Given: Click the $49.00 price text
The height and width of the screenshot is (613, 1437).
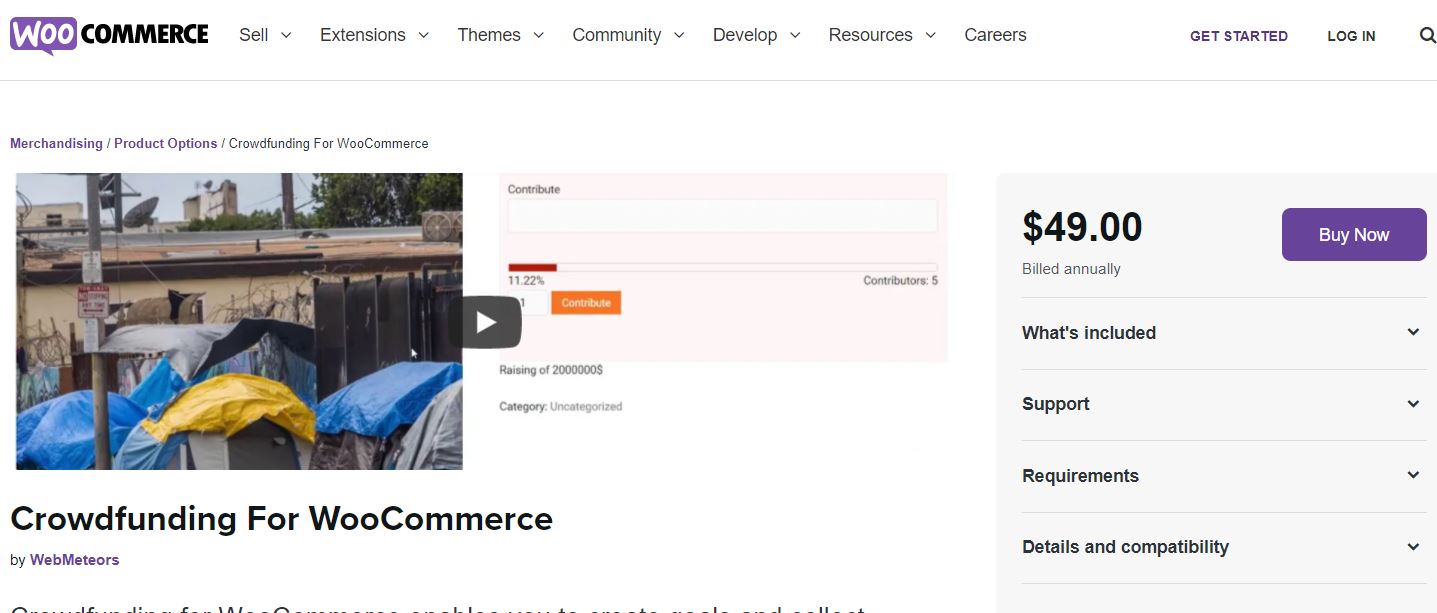Looking at the screenshot, I should point(1082,227).
